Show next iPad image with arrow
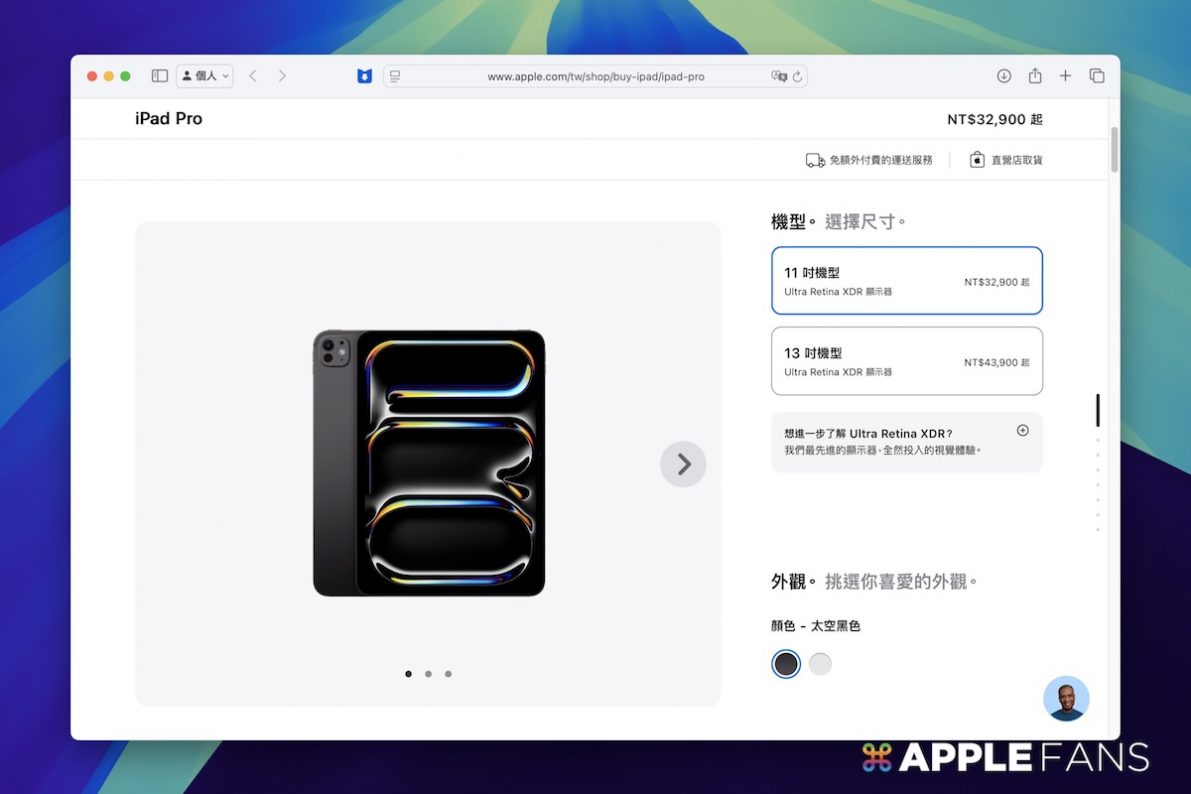Image resolution: width=1191 pixels, height=794 pixels. coord(683,464)
